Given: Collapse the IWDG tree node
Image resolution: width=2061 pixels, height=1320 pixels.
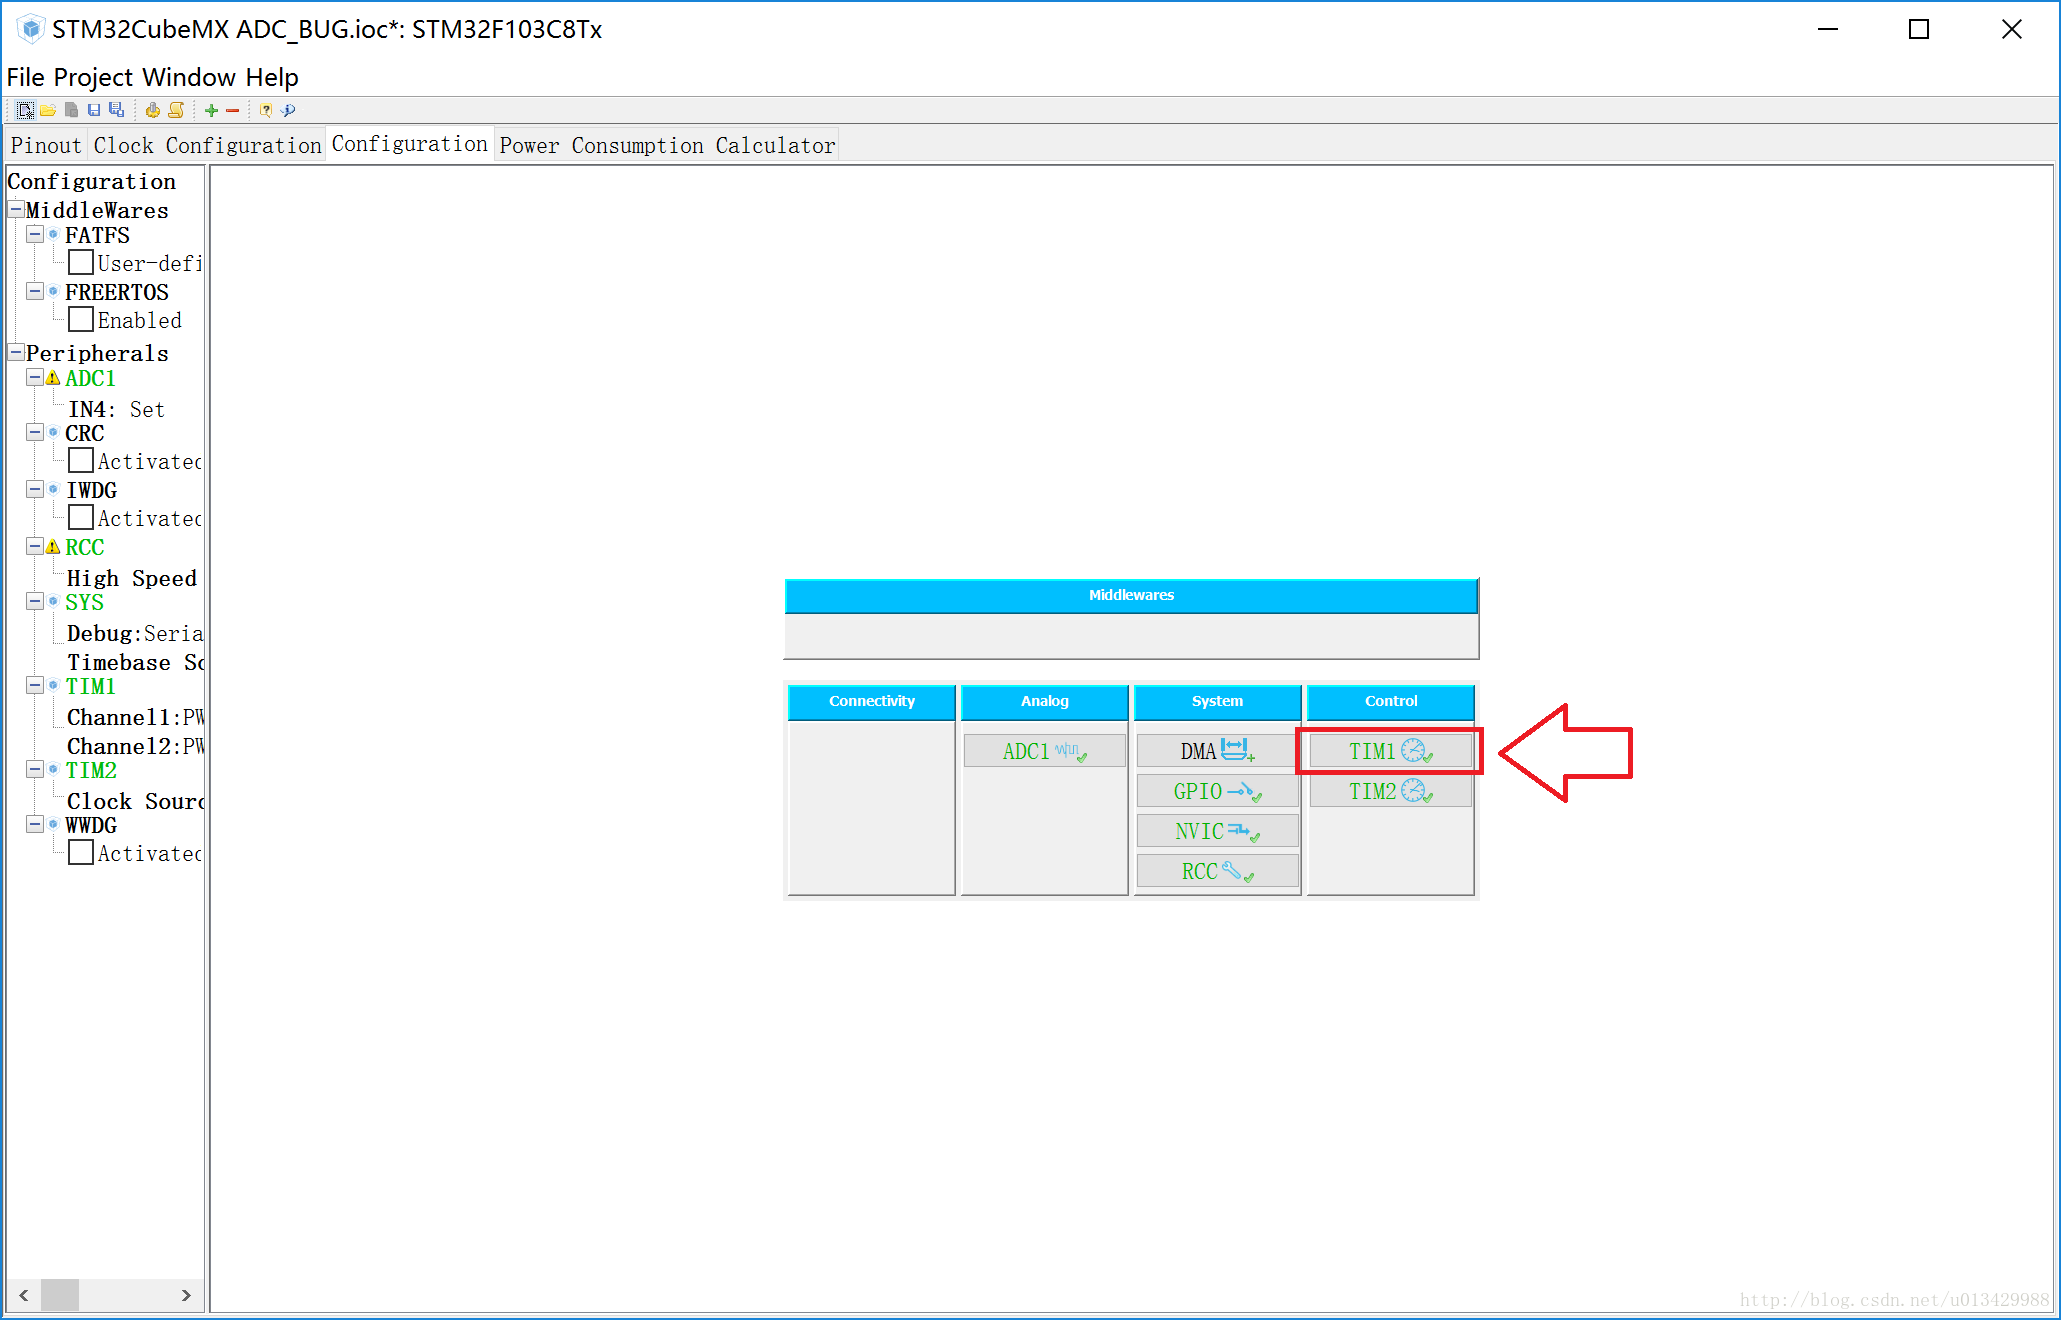Looking at the screenshot, I should (x=35, y=489).
